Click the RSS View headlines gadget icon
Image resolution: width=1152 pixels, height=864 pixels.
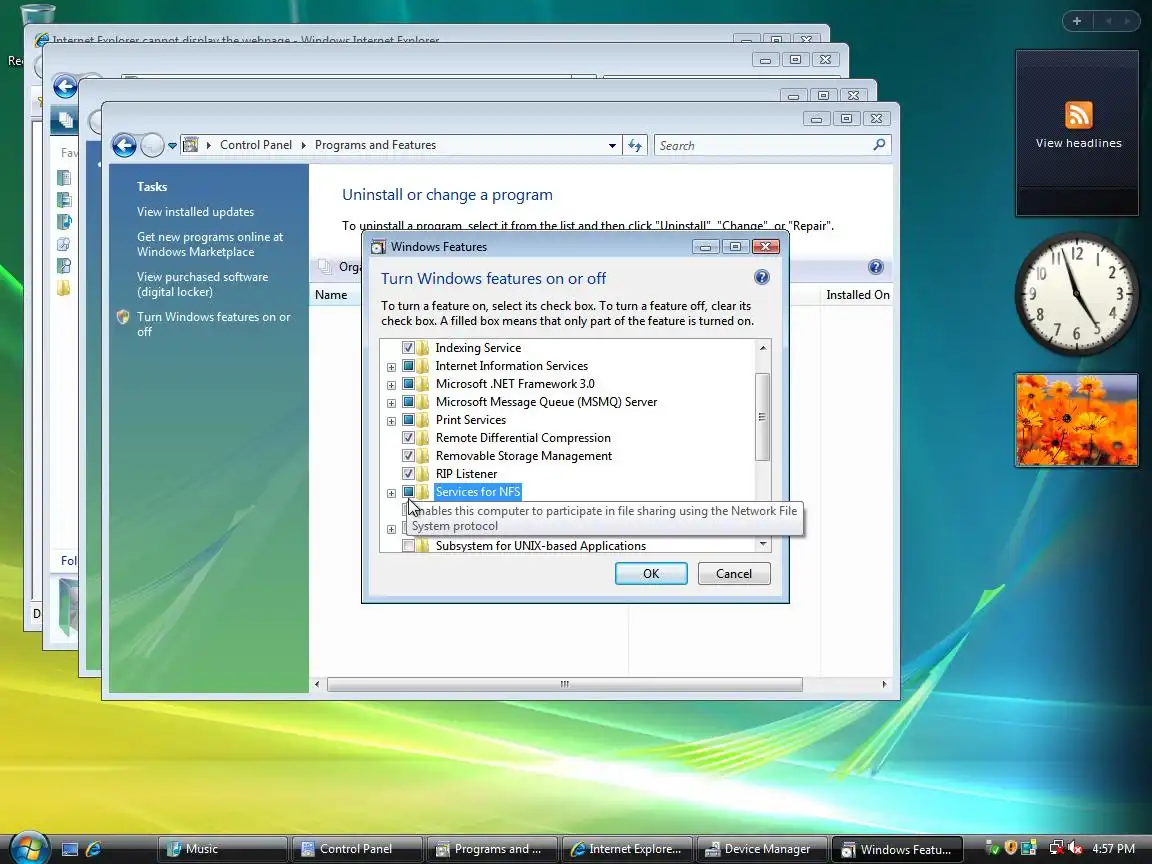point(1079,115)
